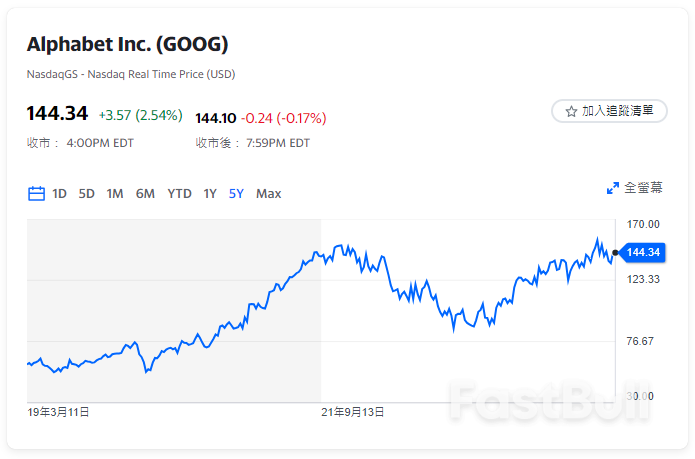The width and height of the screenshot is (695, 459).
Task: Click the 144.34 closing price value
Action: (x=57, y=113)
